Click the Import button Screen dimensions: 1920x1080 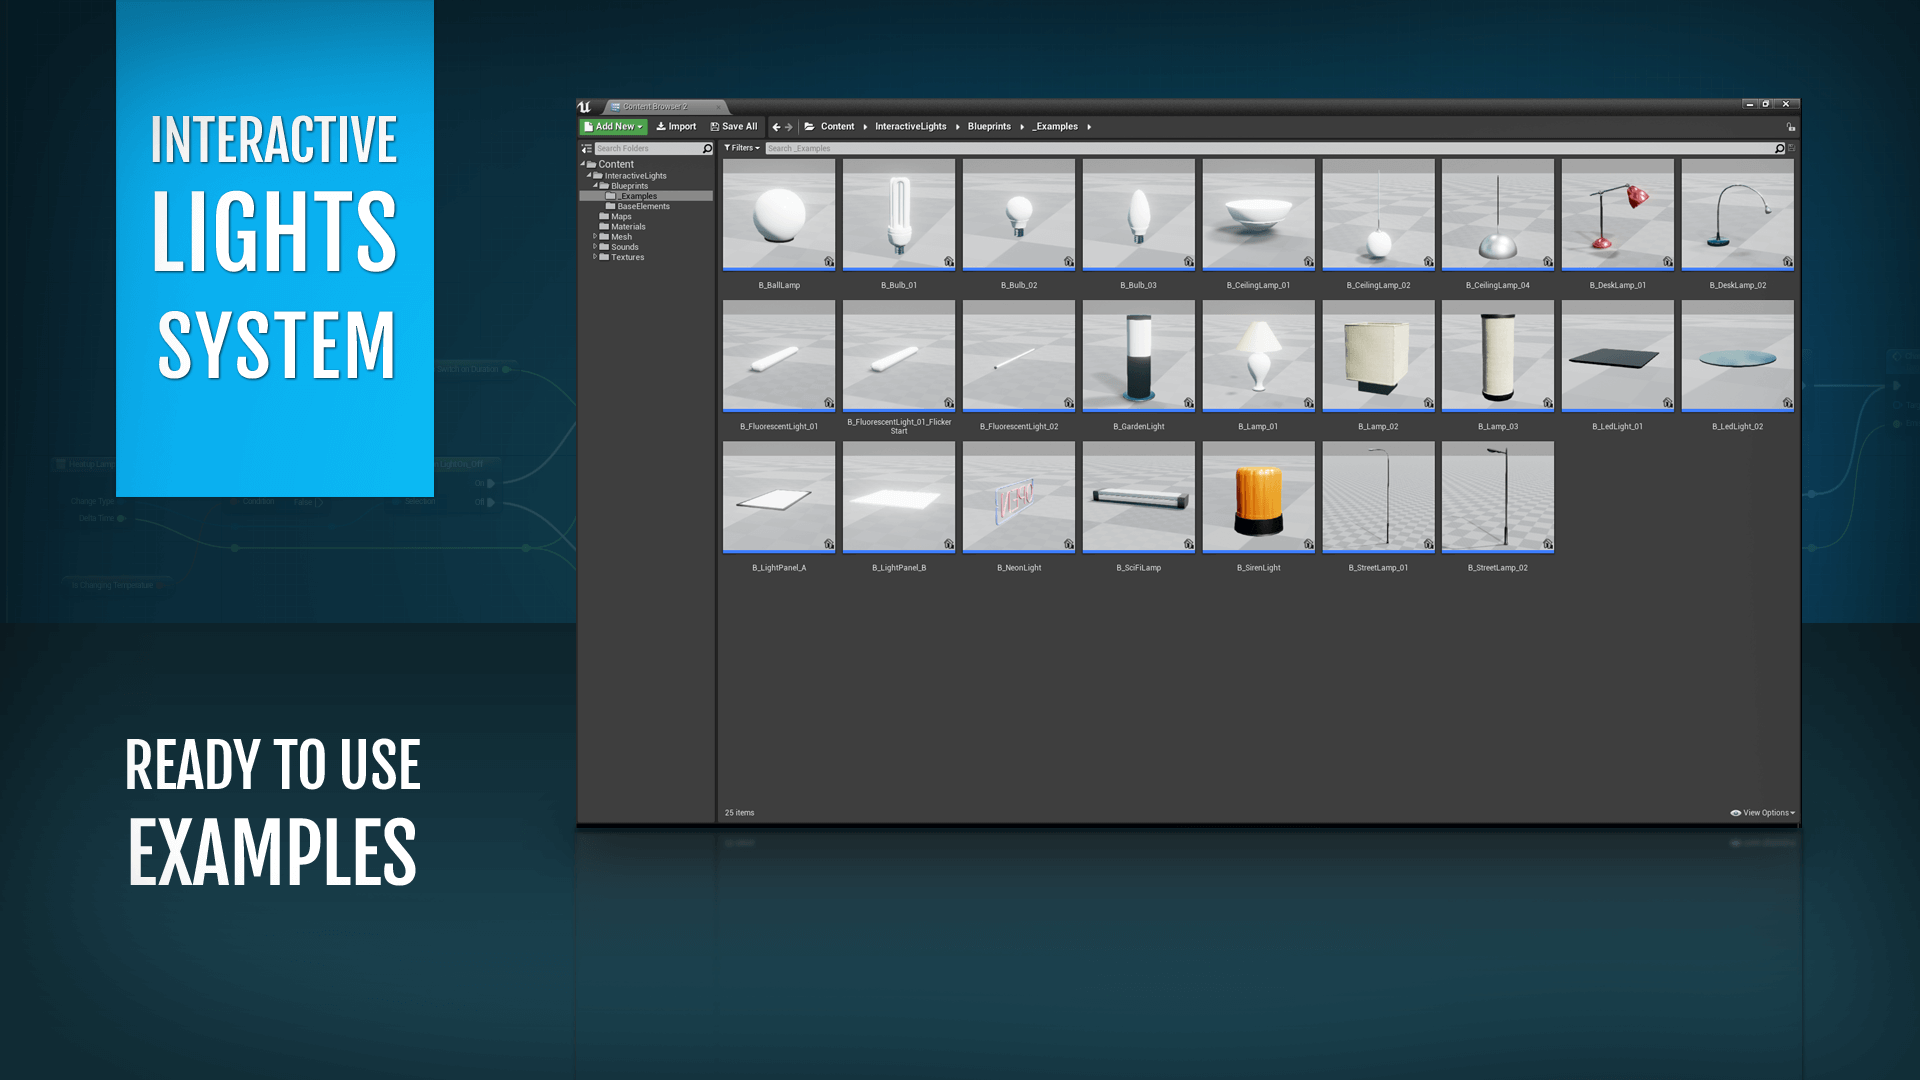pyautogui.click(x=676, y=127)
